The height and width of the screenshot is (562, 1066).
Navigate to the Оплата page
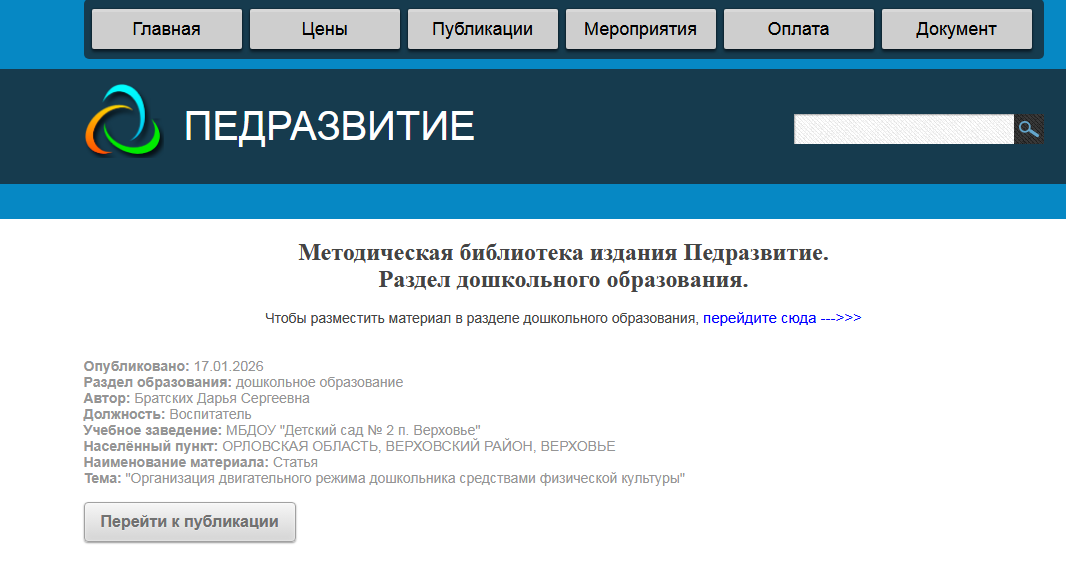(799, 29)
